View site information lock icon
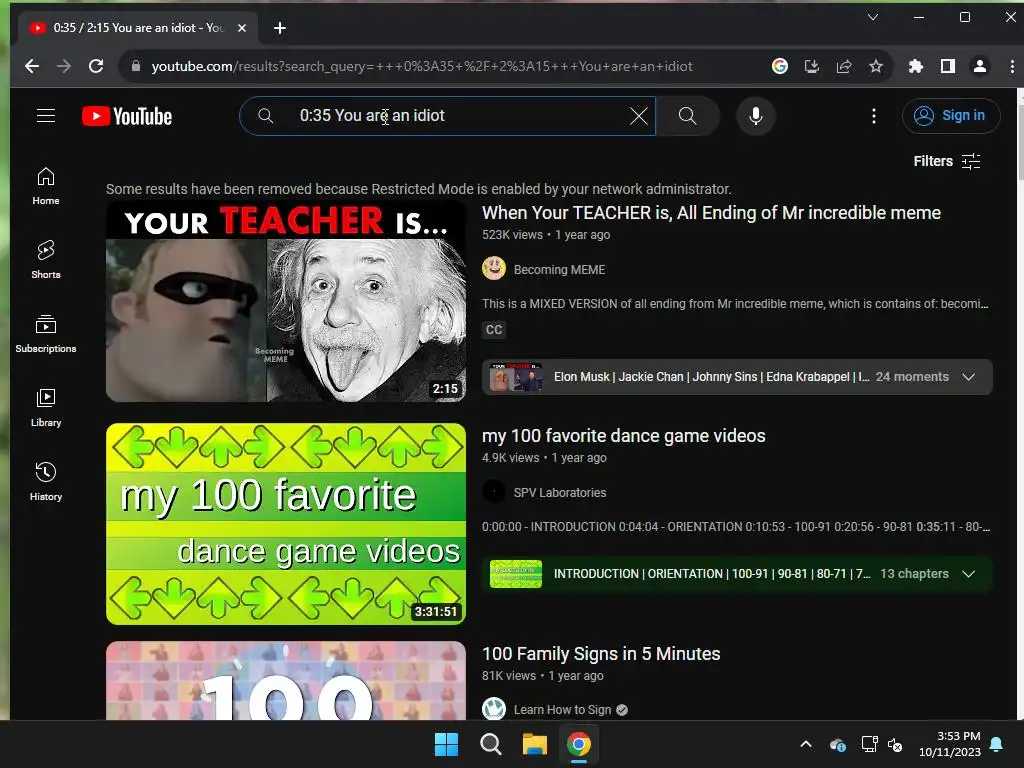Viewport: 1024px width, 768px height. pyautogui.click(x=136, y=66)
